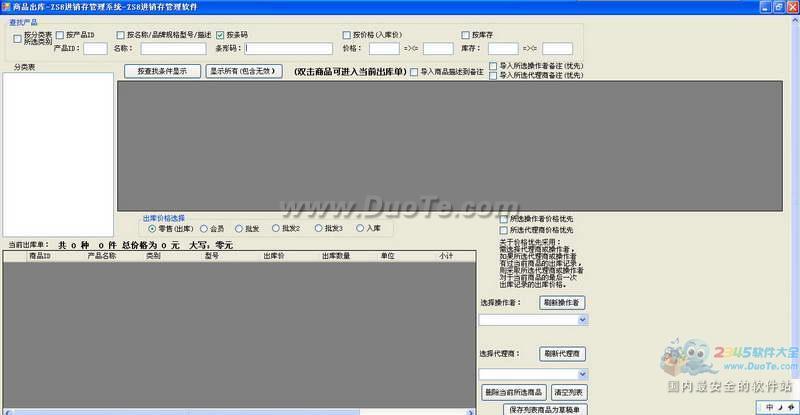The width and height of the screenshot is (800, 415).
Task: Tick 所选操作者价格优先 checkbox
Action: point(504,219)
